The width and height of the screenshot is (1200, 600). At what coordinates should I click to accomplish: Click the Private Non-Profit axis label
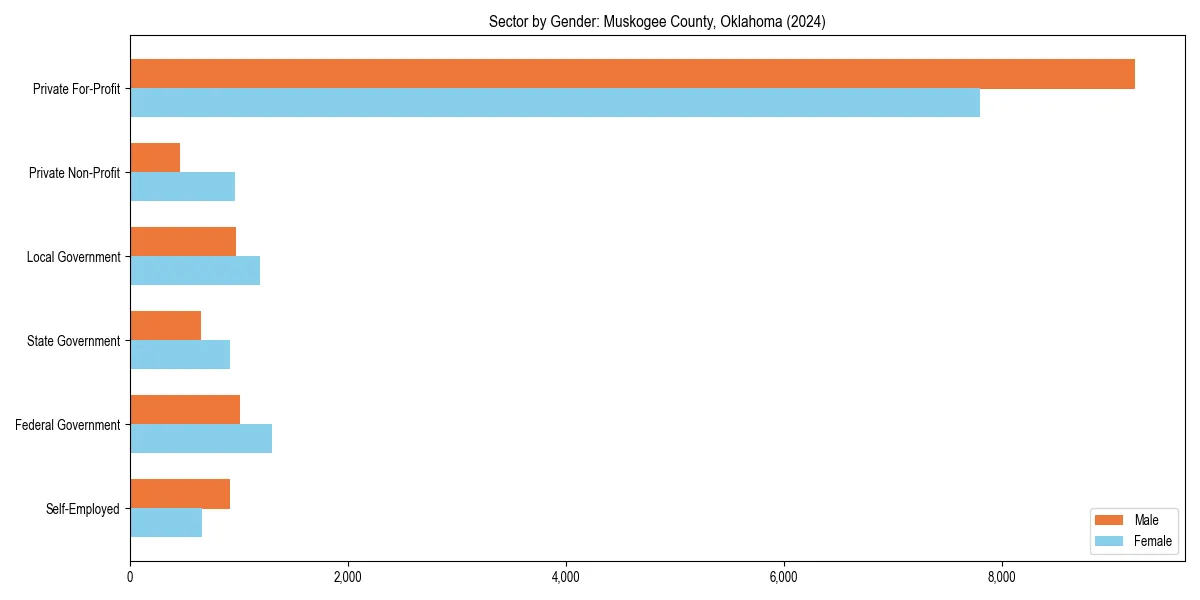(74, 173)
